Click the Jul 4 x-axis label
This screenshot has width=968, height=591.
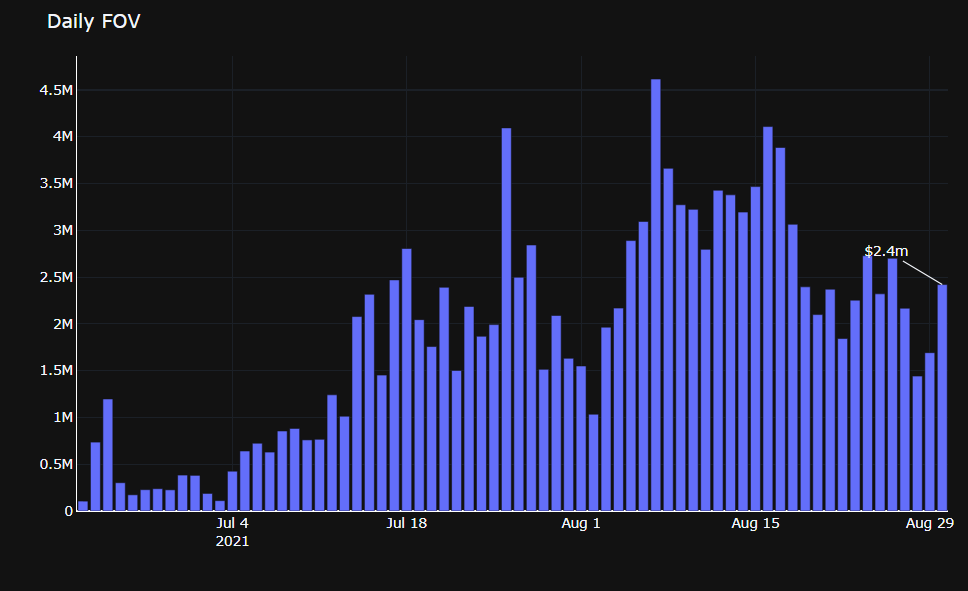coord(232,523)
